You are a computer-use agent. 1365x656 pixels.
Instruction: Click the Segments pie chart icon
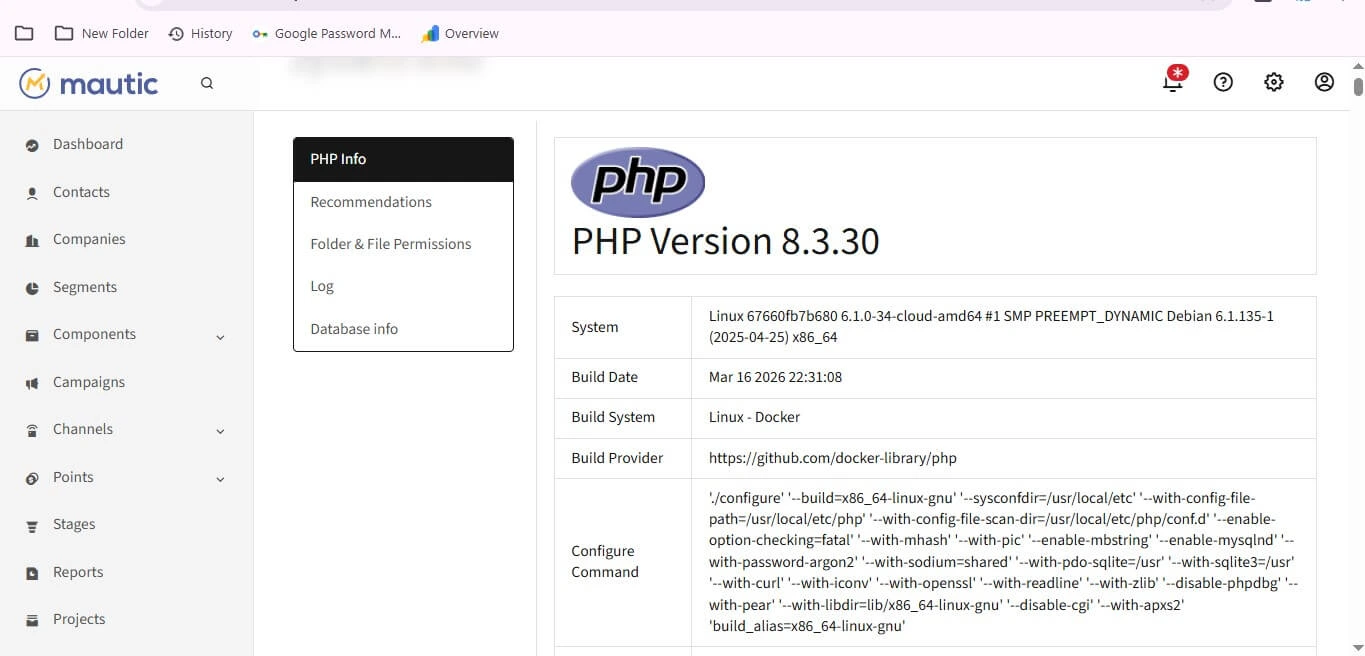point(32,288)
